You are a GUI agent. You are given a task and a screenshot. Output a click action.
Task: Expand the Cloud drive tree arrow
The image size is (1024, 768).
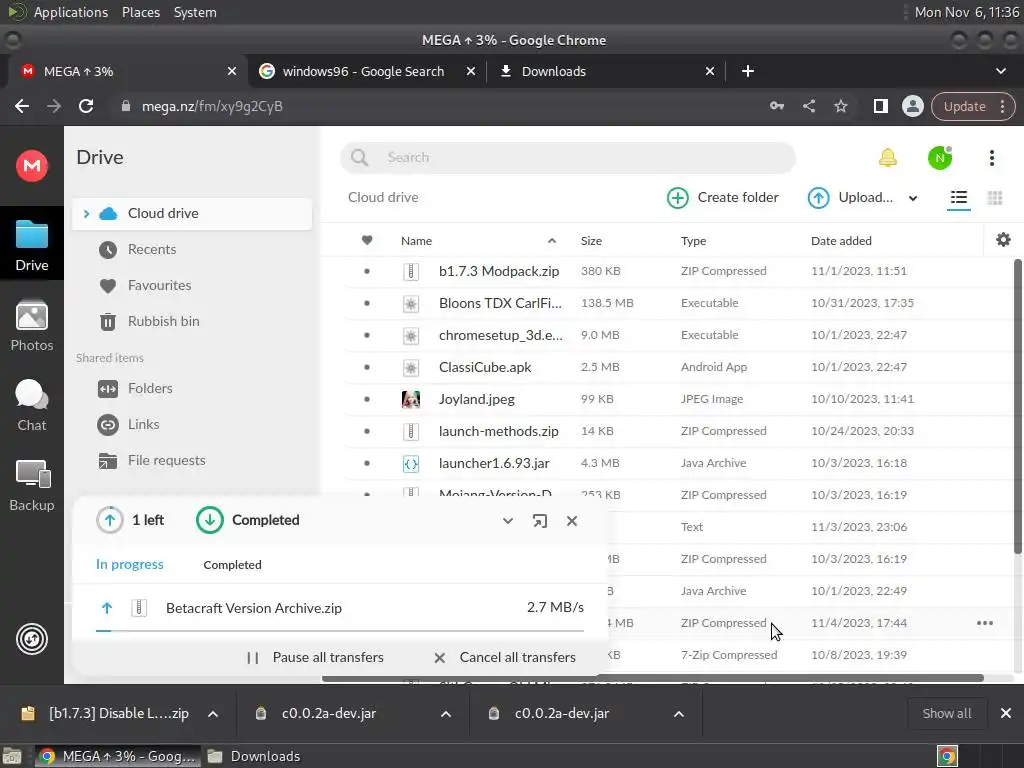coord(86,214)
